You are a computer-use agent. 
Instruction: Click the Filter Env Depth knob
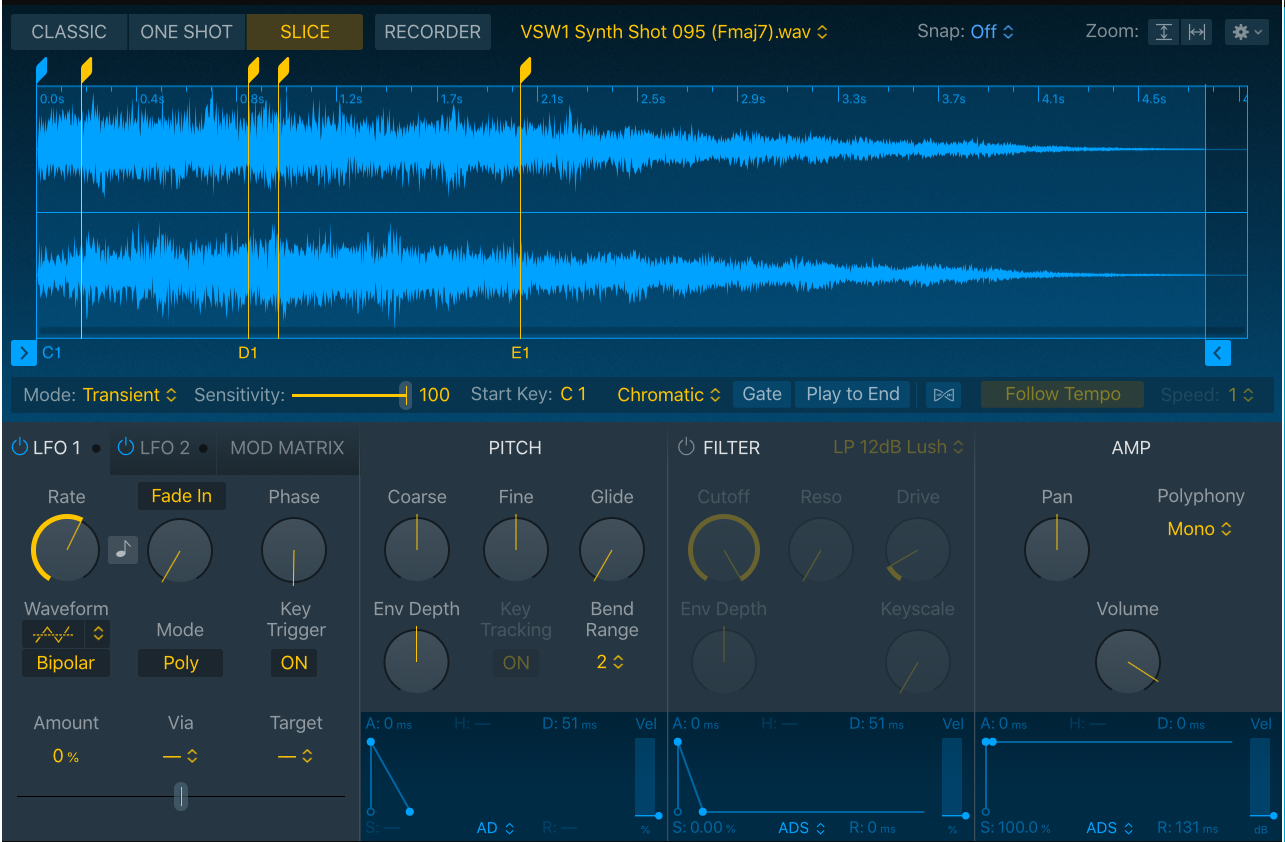(724, 662)
